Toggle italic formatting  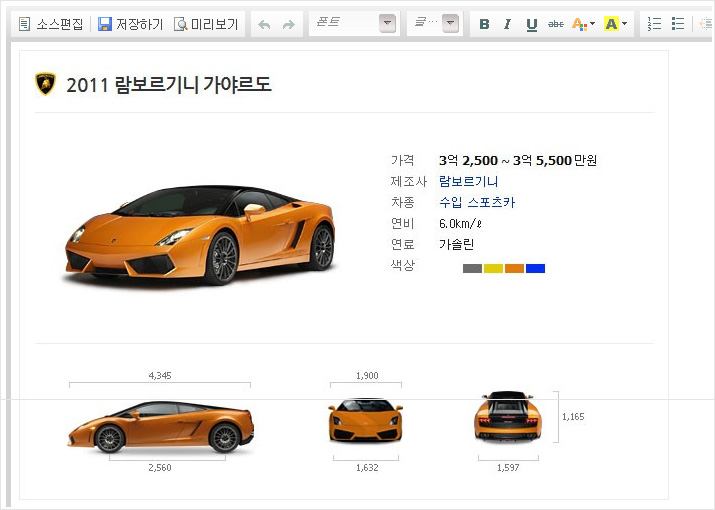508,24
